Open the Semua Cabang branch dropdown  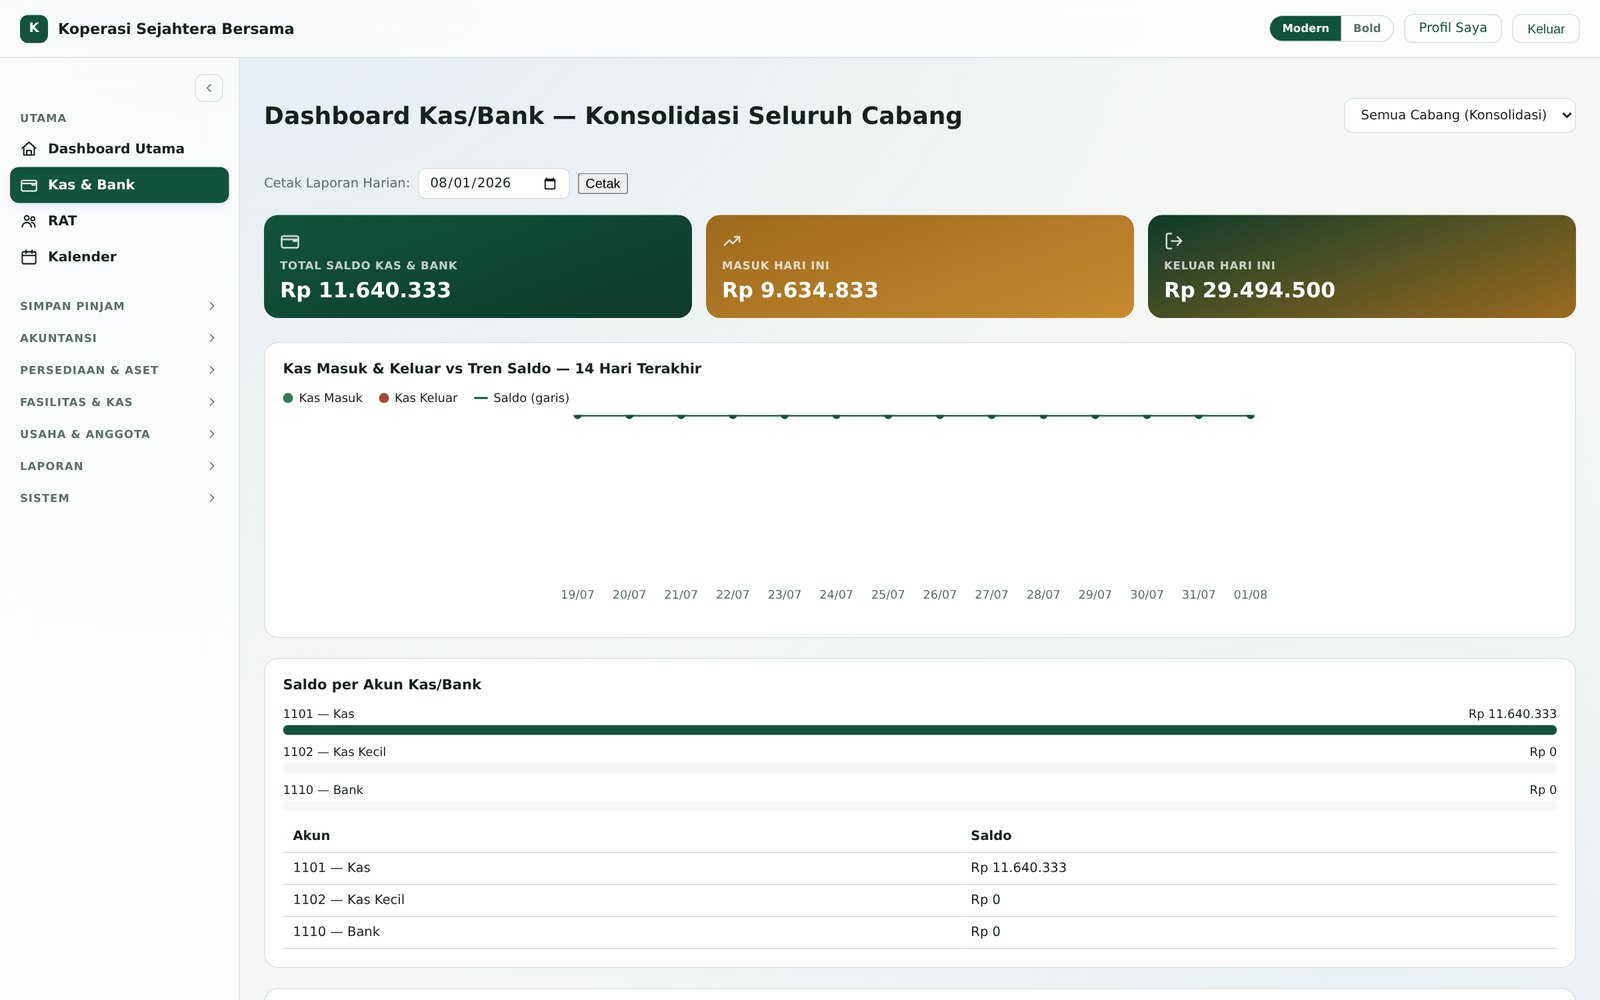coord(1459,115)
